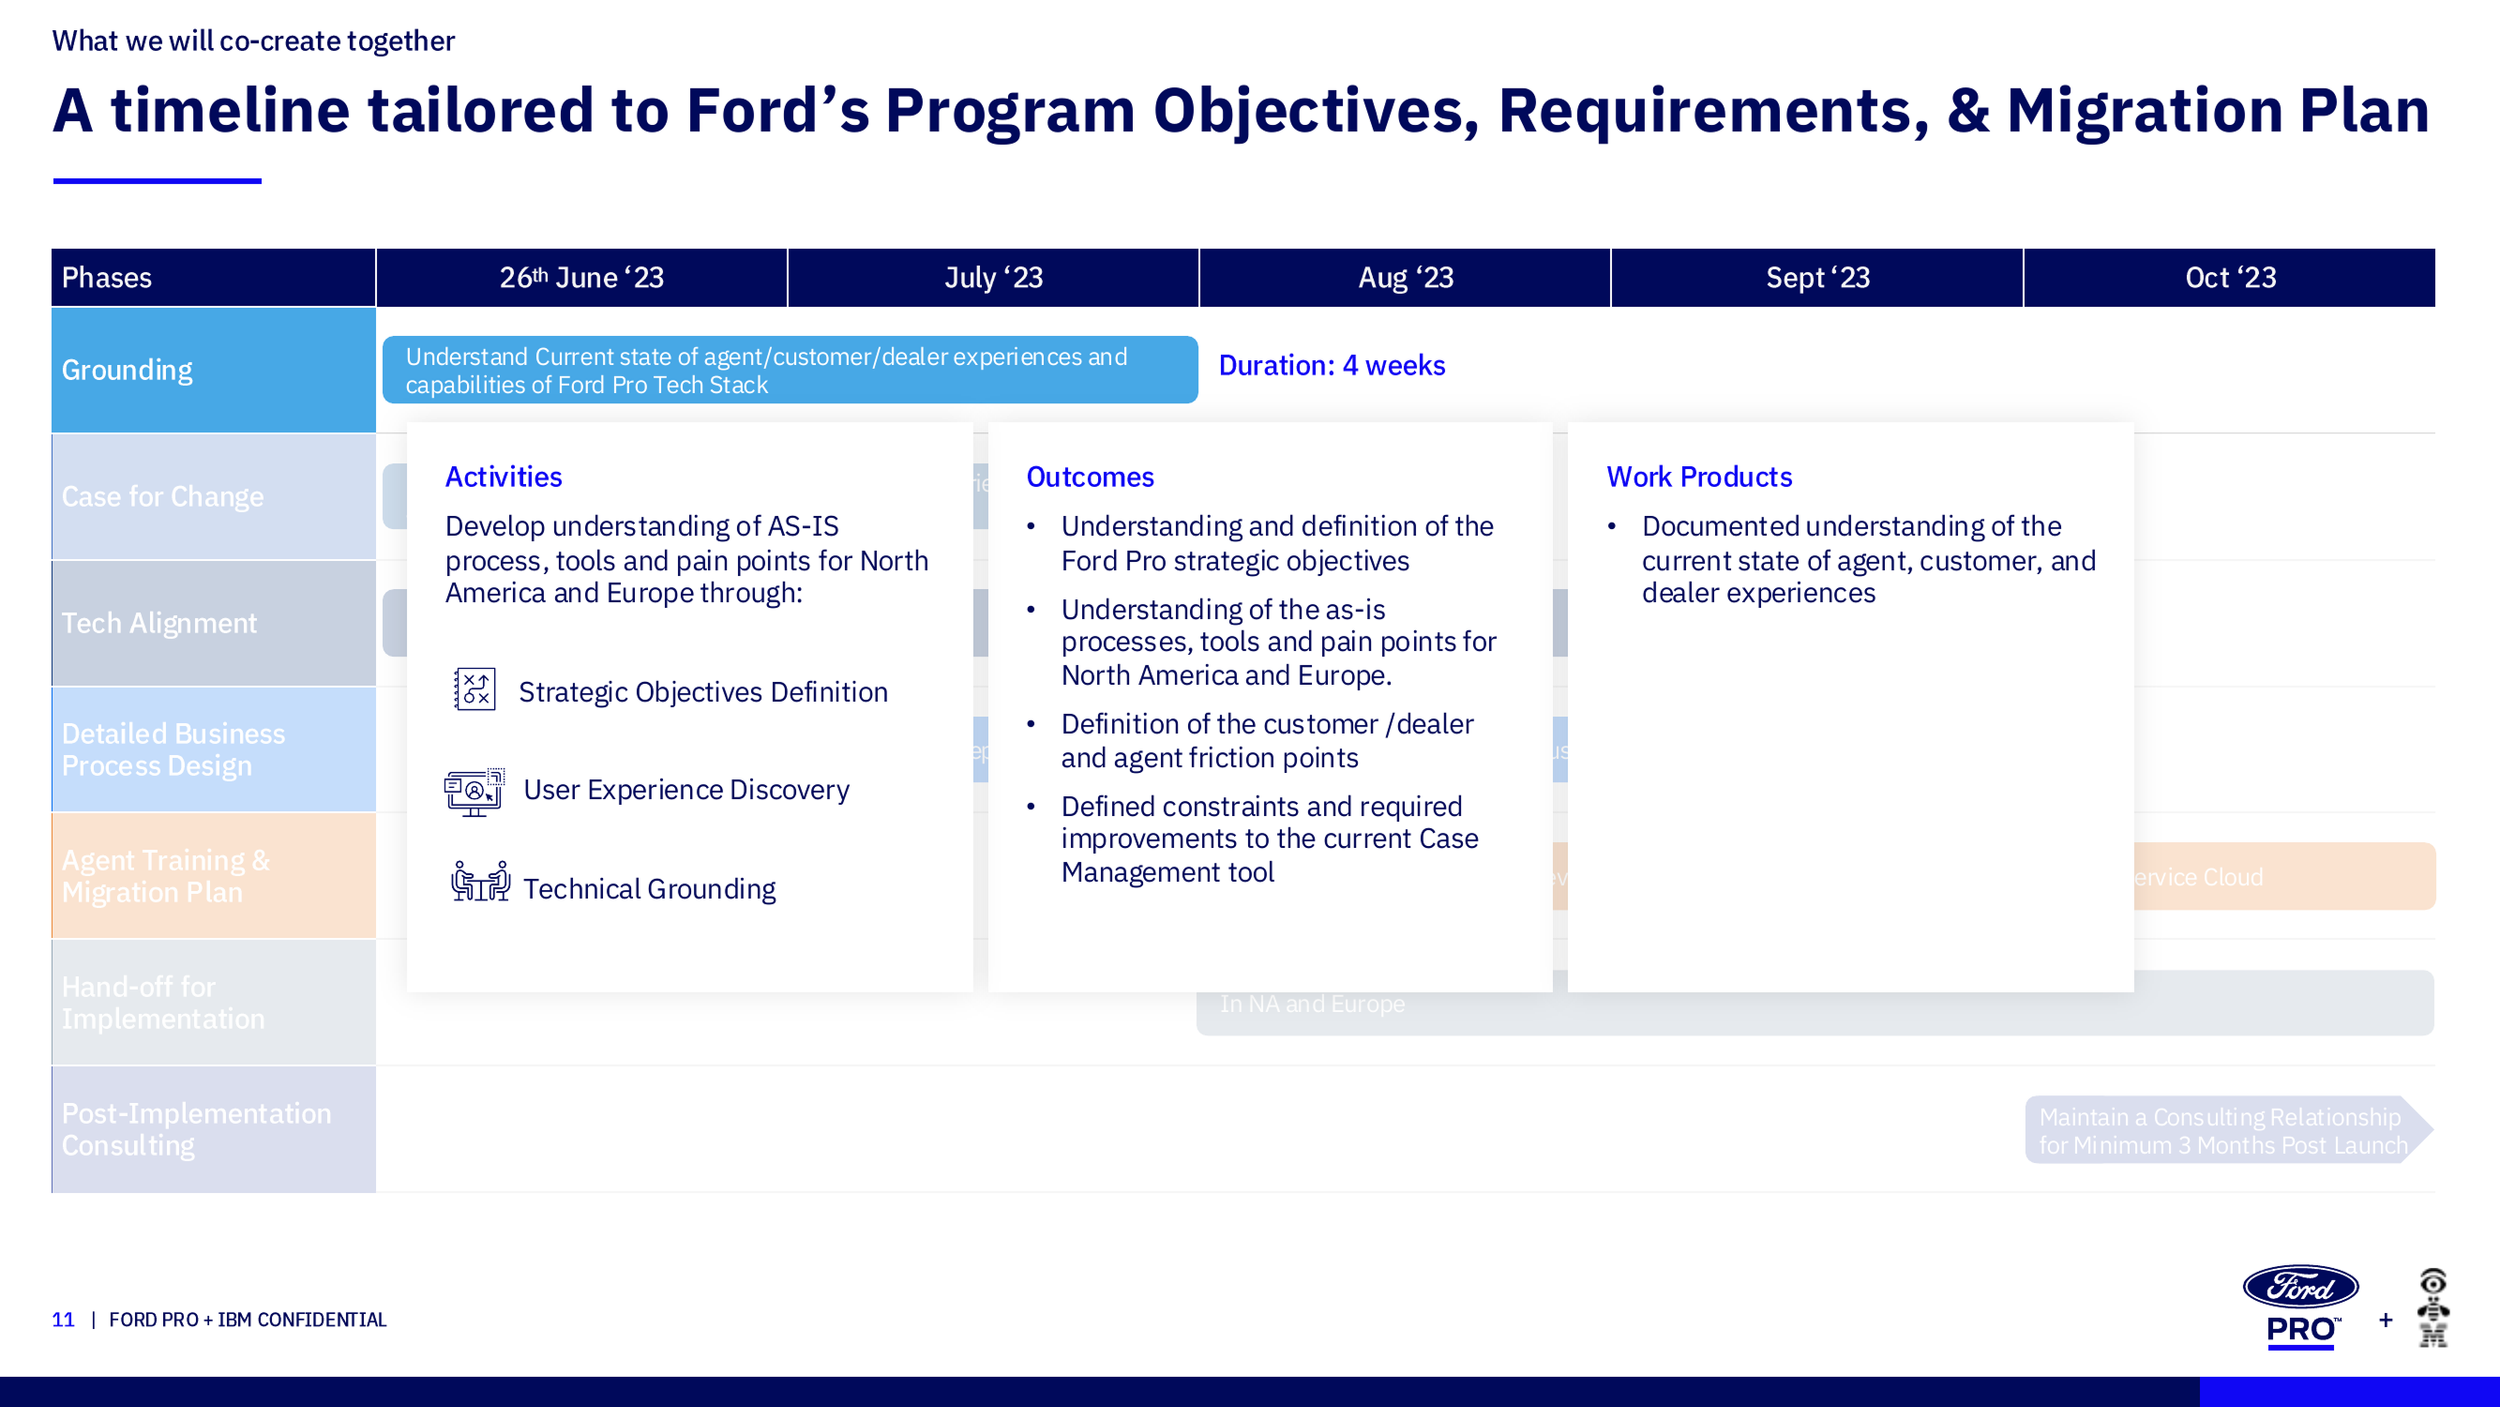Image resolution: width=2500 pixels, height=1407 pixels.
Task: Click the 'Ford Pro strategic objectives' bullet
Action: 1277,544
